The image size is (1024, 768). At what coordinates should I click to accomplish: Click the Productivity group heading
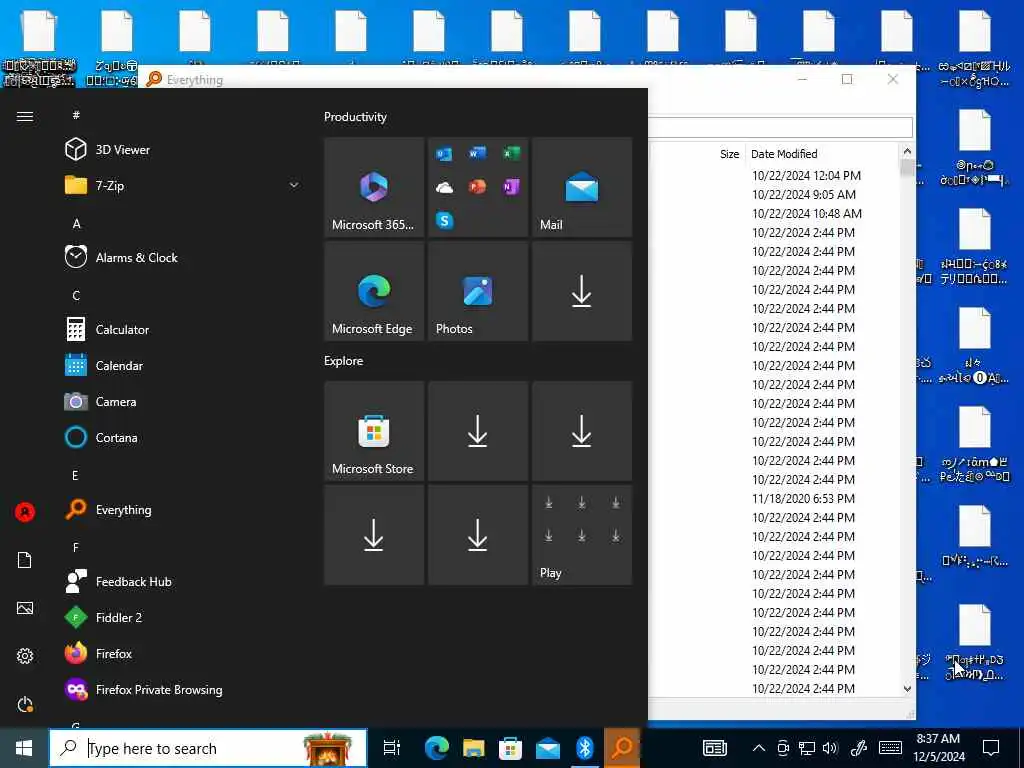point(355,117)
